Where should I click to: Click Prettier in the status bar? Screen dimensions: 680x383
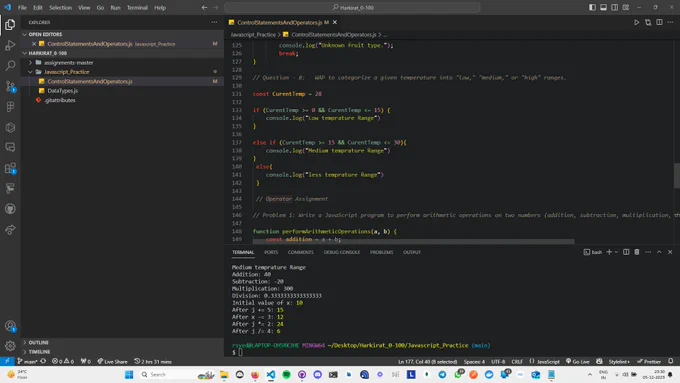click(x=649, y=361)
